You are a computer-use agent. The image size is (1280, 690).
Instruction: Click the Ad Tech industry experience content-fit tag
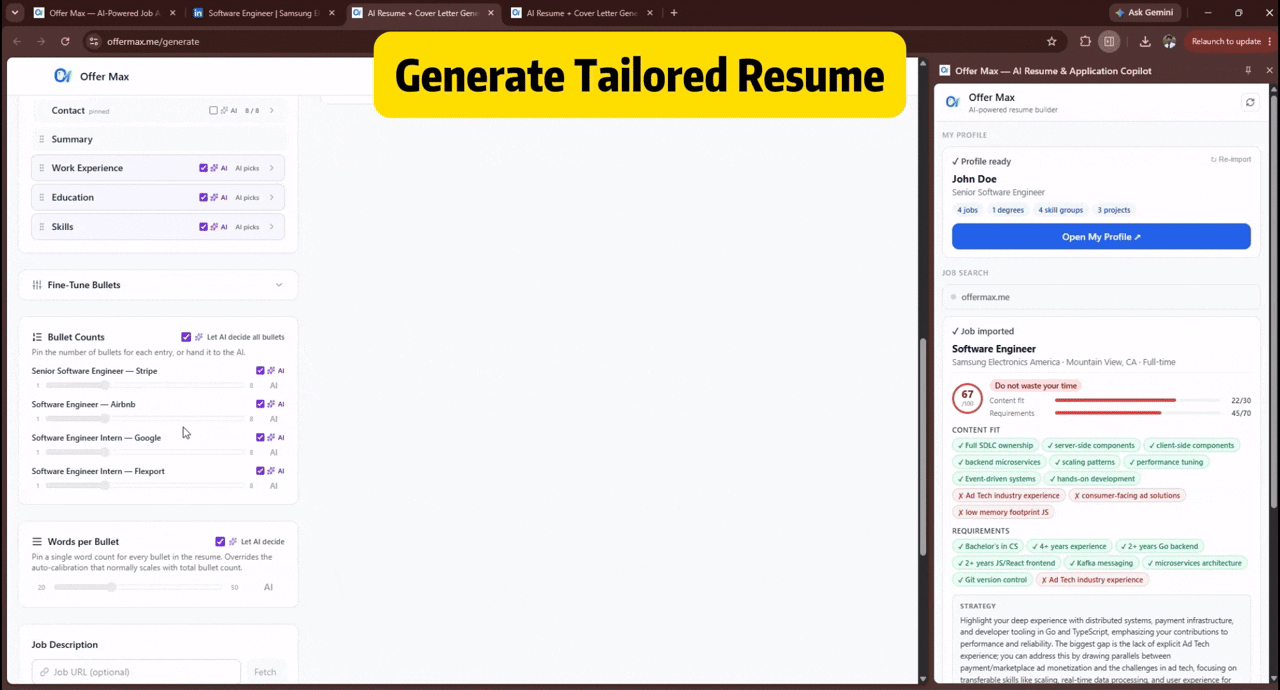coord(1009,496)
